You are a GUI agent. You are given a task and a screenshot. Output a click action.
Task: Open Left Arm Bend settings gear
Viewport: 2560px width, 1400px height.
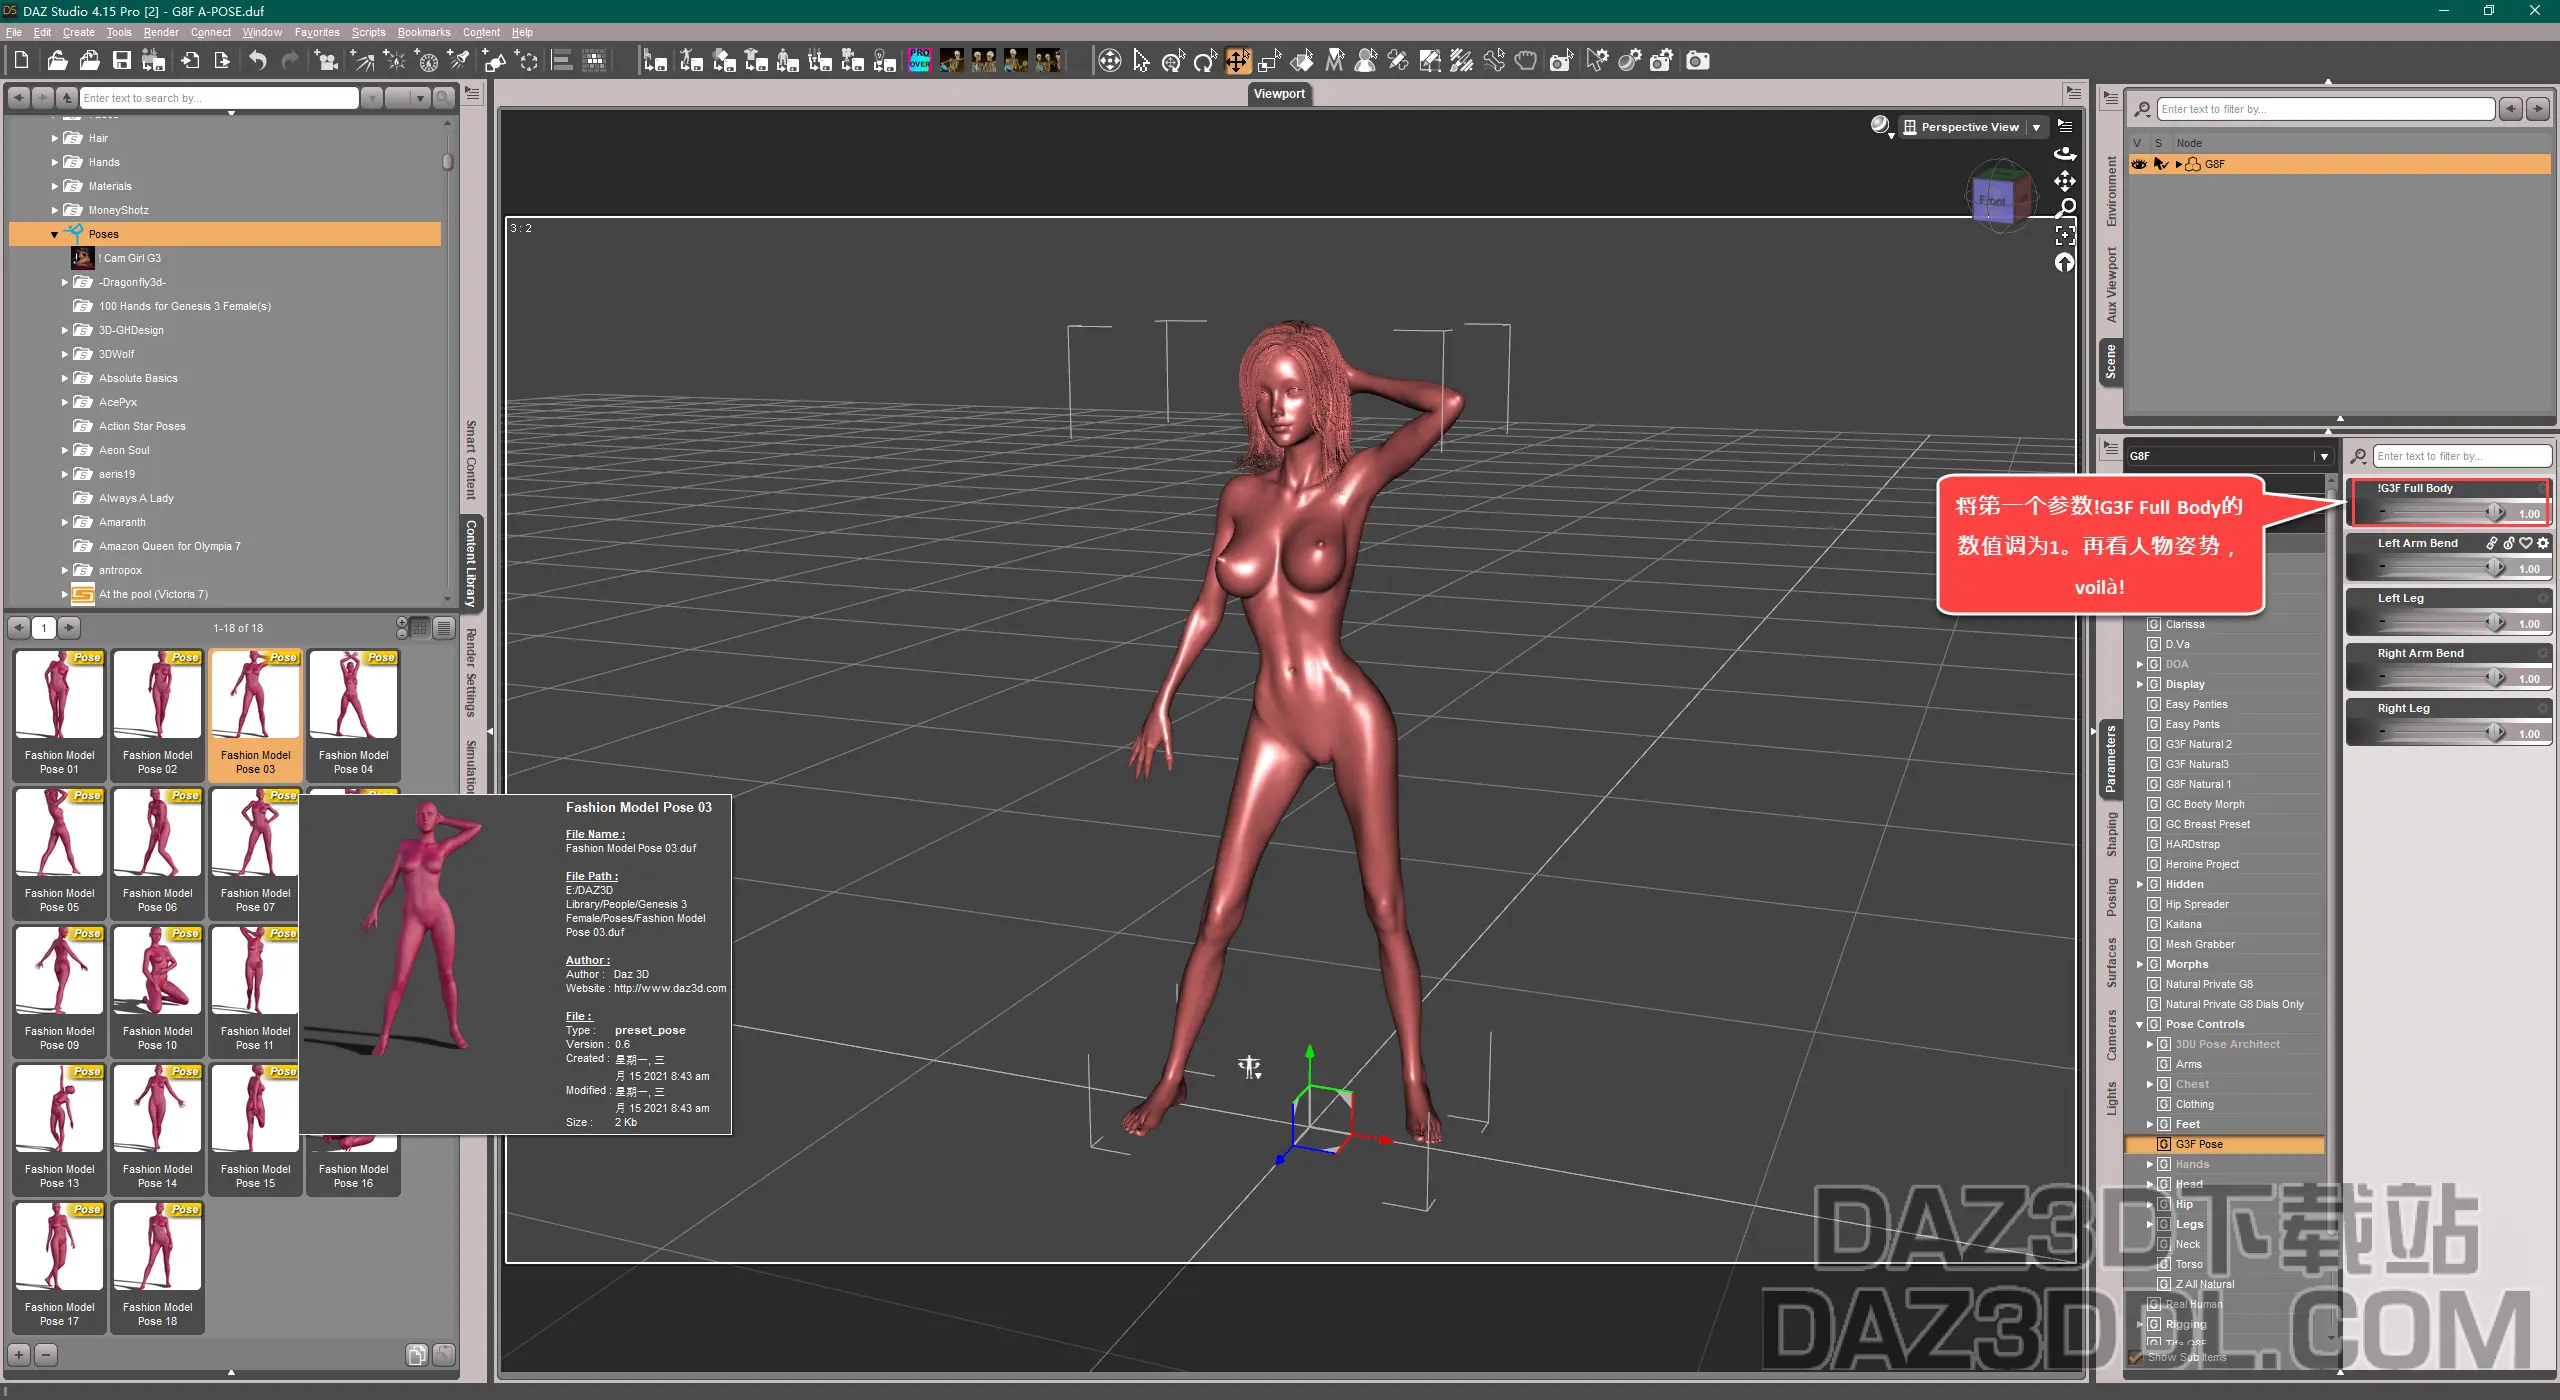click(2543, 543)
